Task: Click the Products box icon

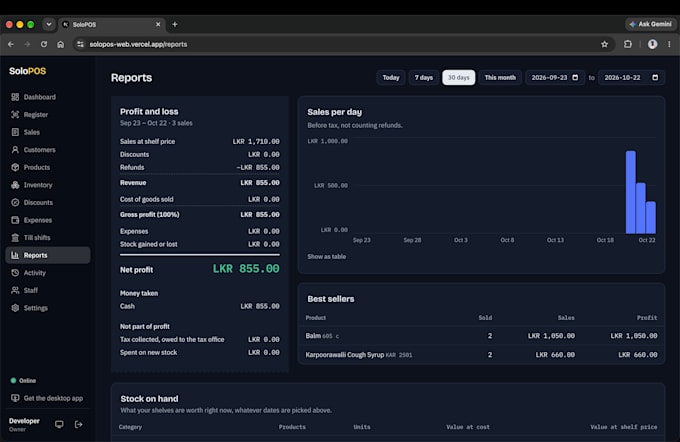Action: tap(15, 167)
